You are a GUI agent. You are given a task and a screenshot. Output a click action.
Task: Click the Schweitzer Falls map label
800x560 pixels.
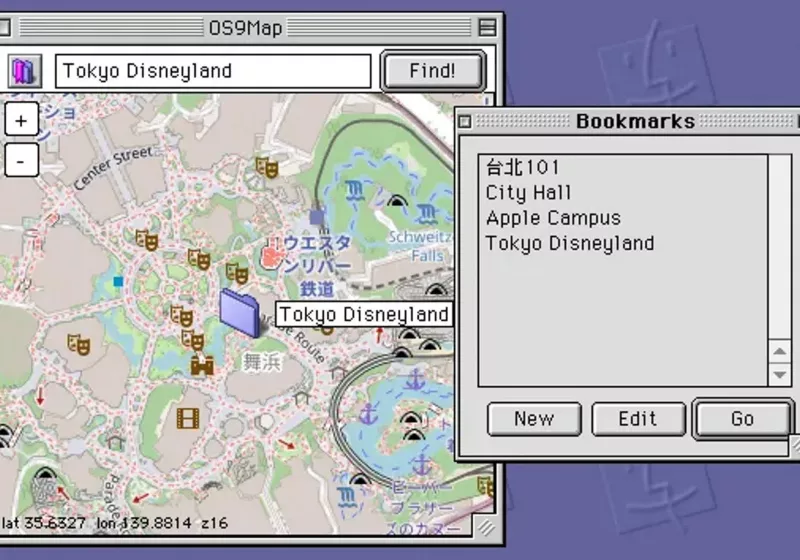point(421,246)
